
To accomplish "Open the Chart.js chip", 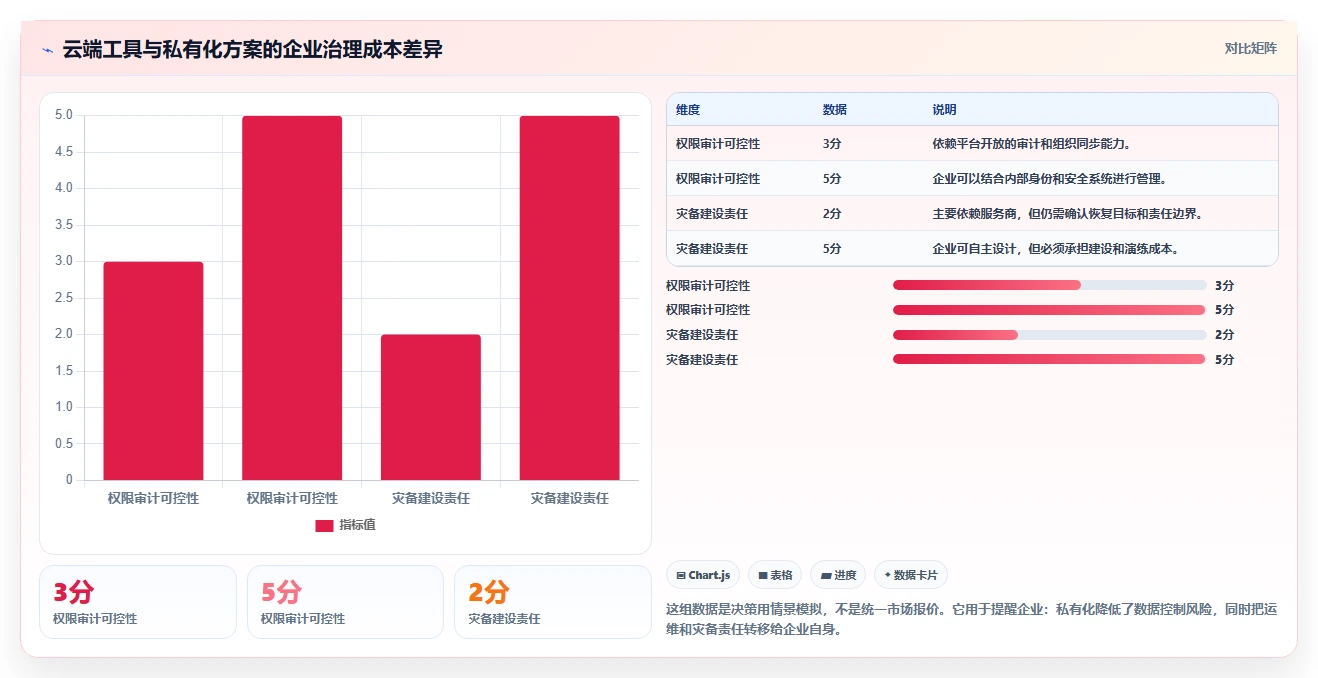I will [703, 575].
